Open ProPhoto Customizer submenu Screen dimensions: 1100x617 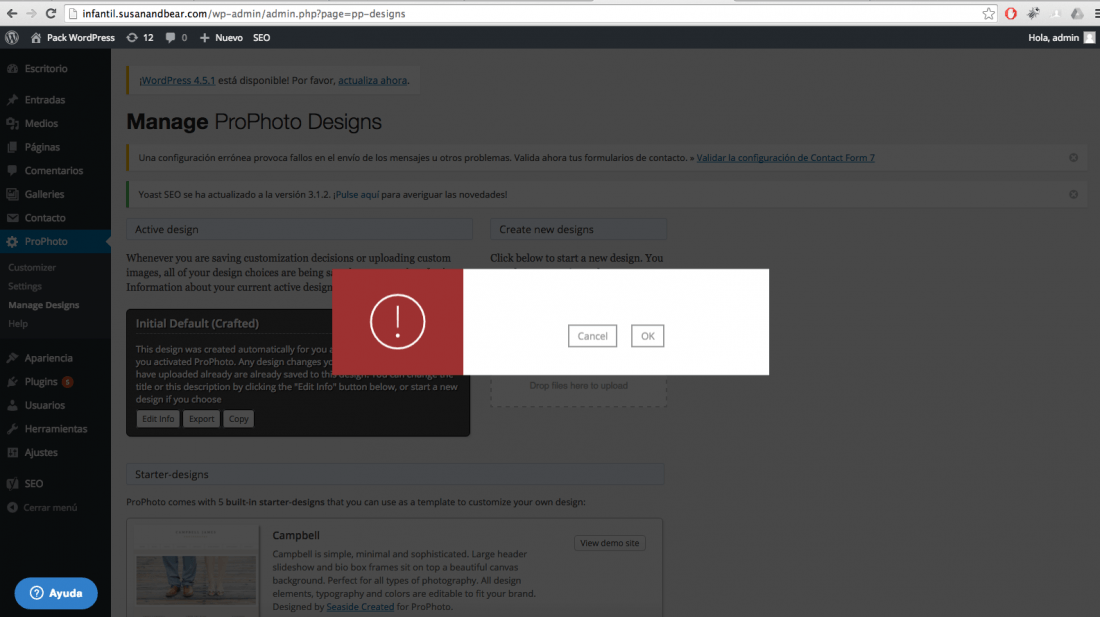point(32,268)
